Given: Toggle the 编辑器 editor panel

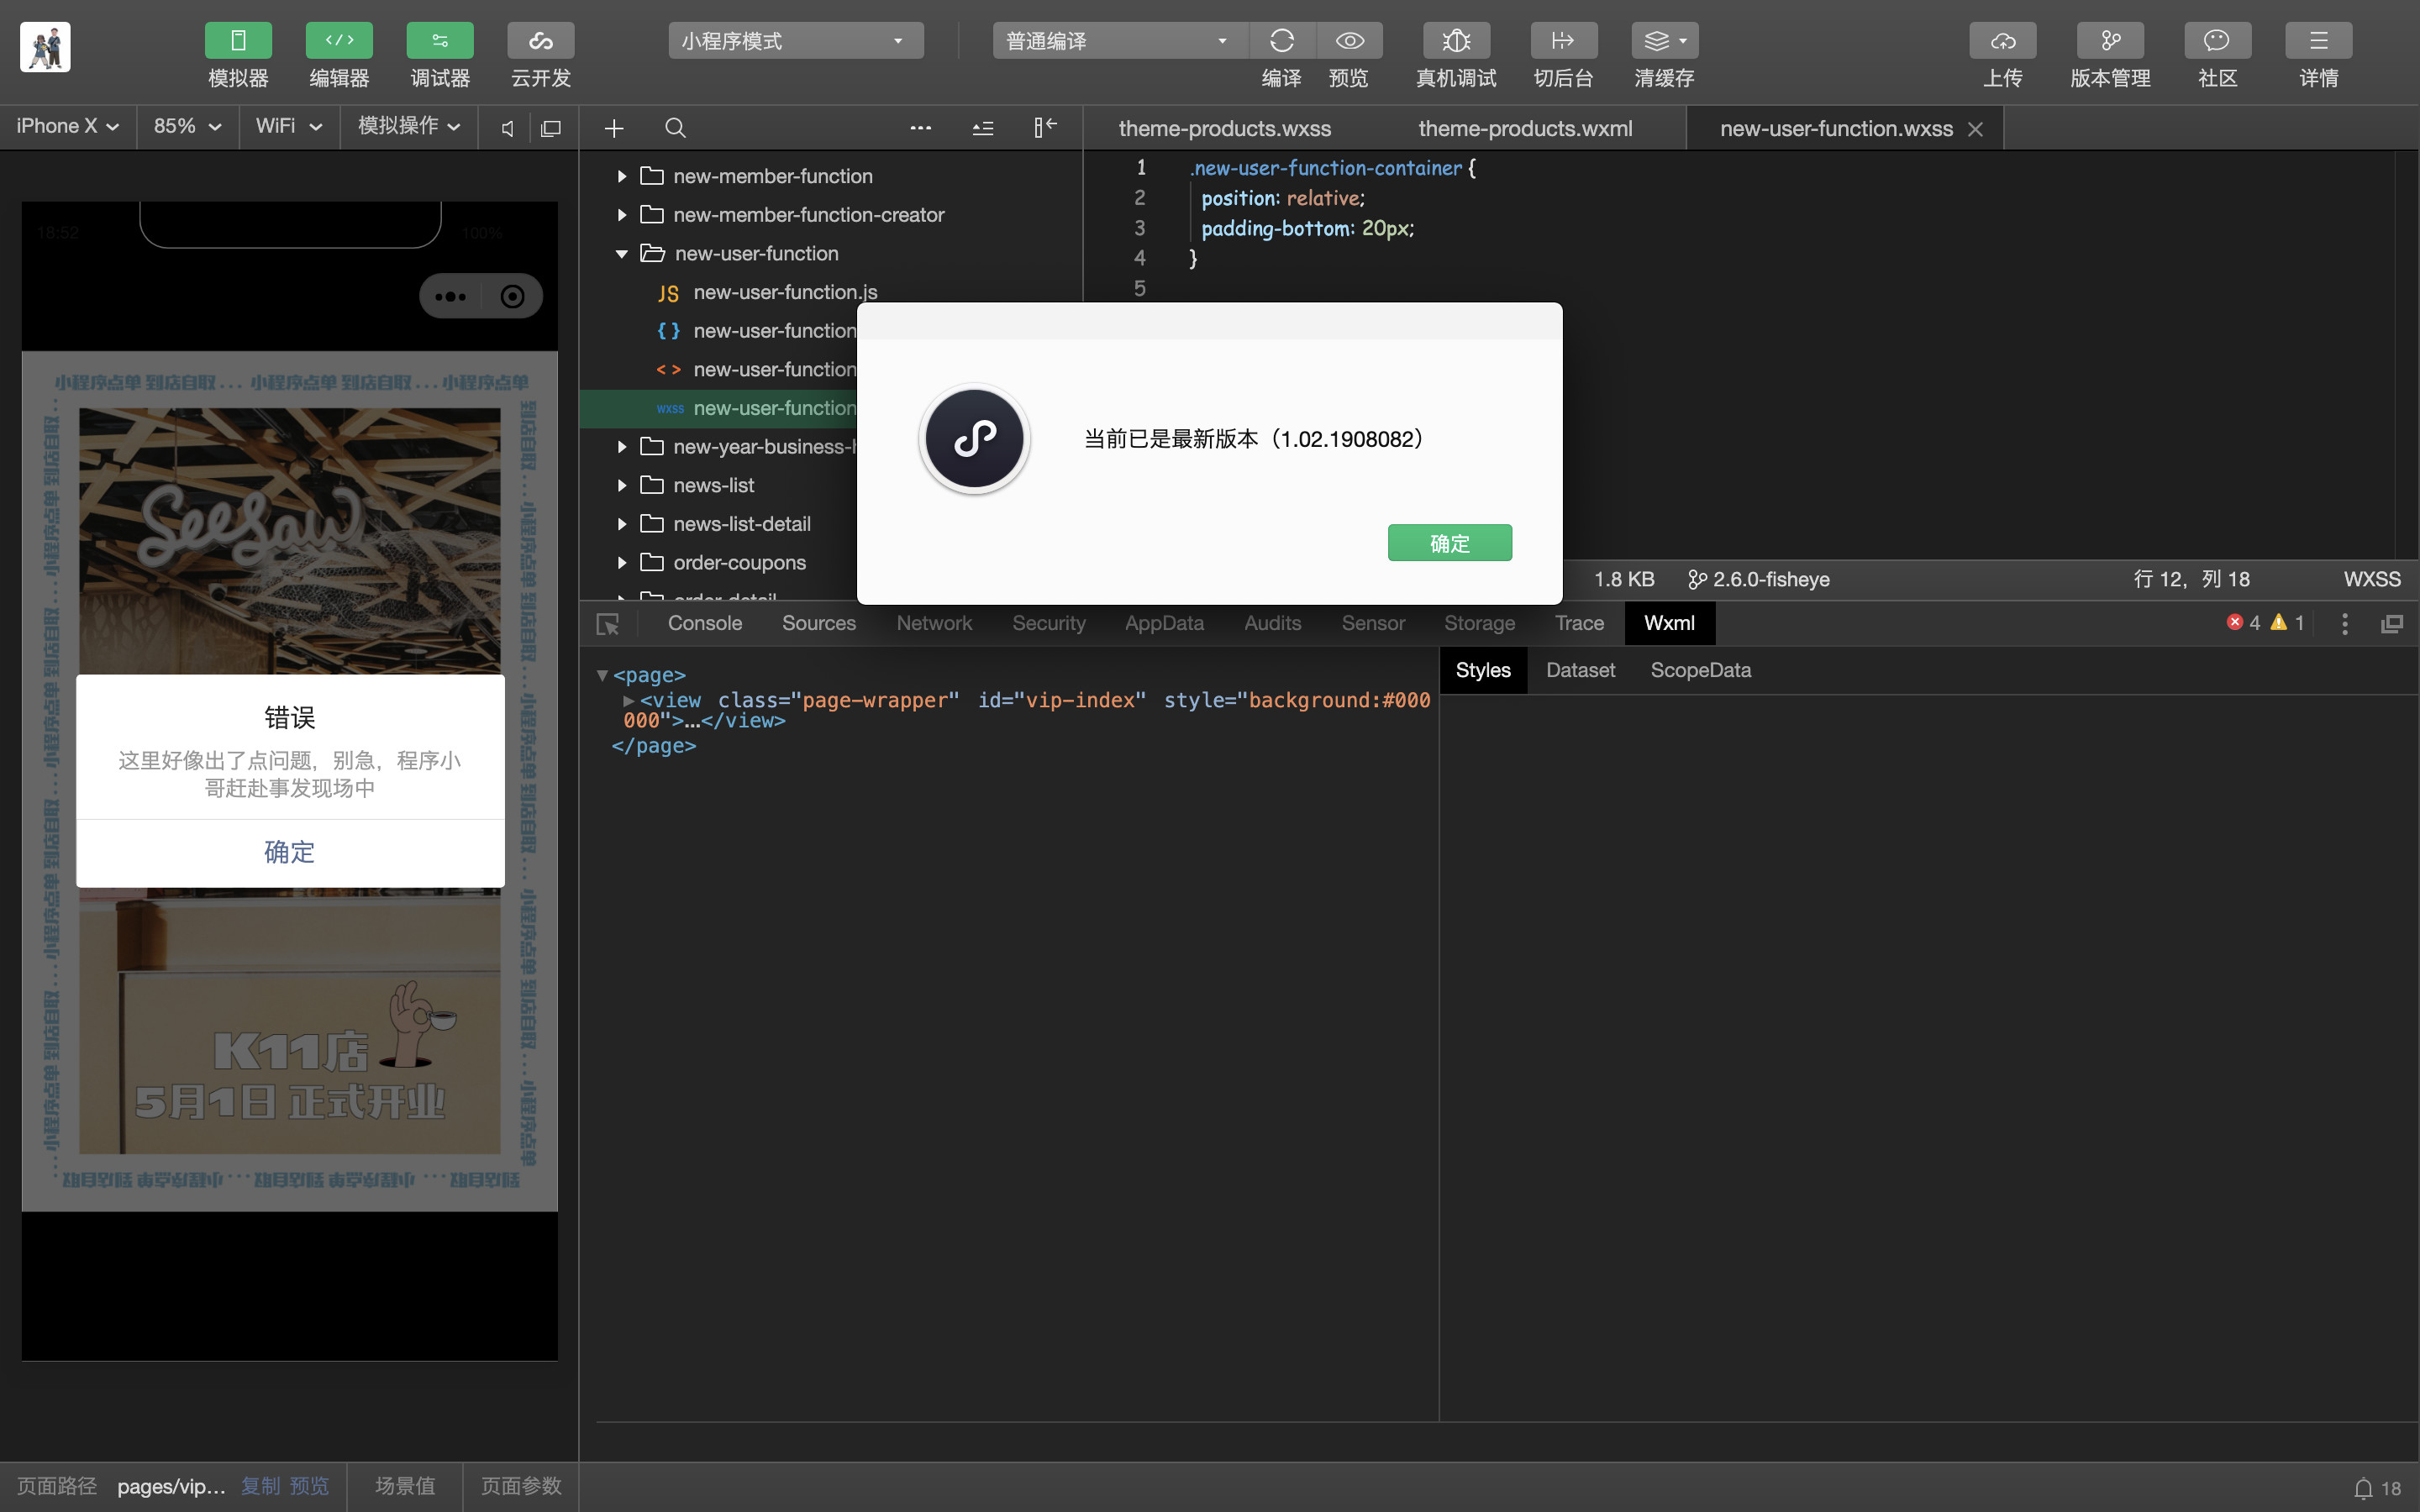Looking at the screenshot, I should pyautogui.click(x=339, y=41).
